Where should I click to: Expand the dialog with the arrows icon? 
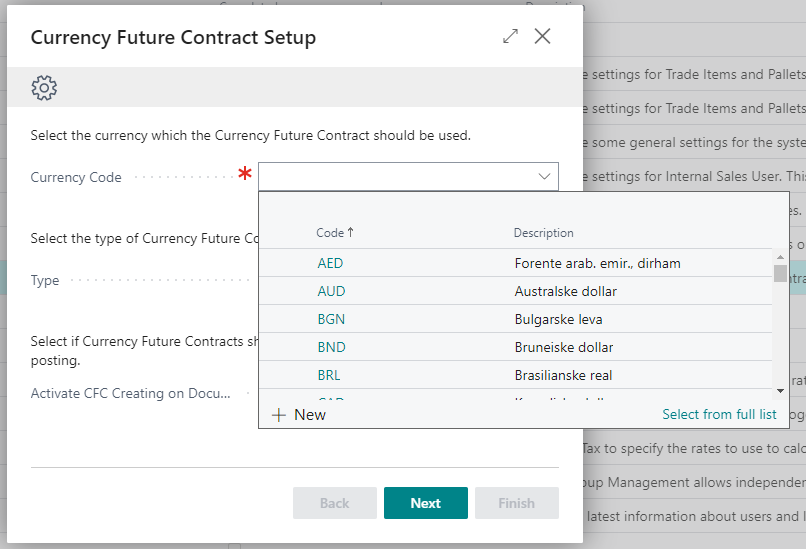pyautogui.click(x=510, y=37)
